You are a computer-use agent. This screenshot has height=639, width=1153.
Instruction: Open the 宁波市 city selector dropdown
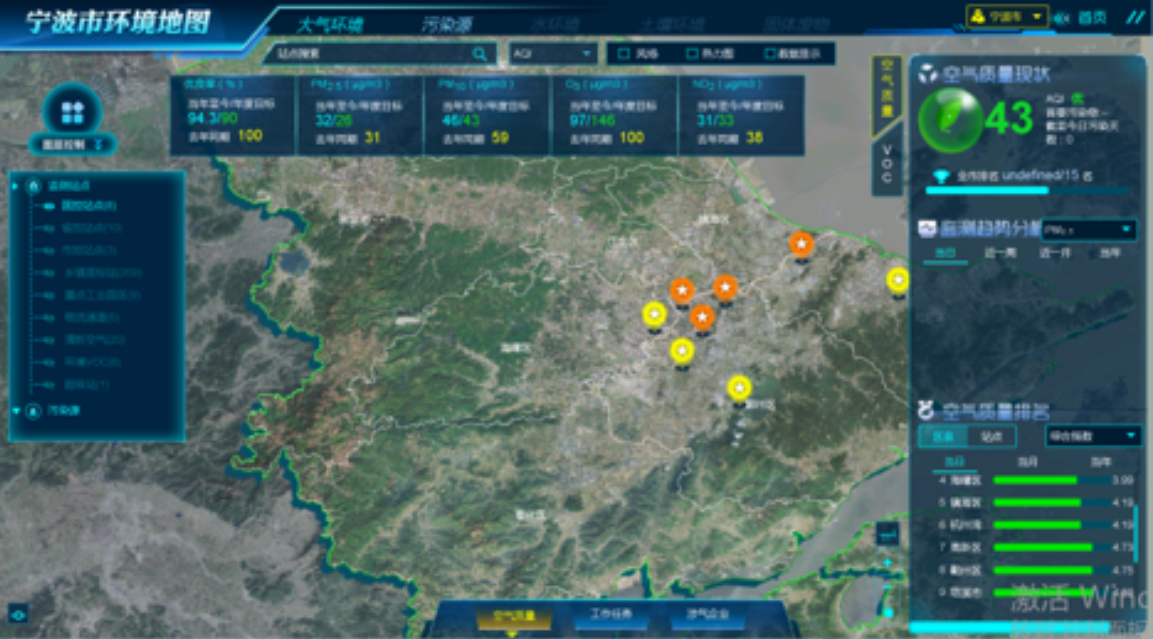pos(1006,17)
